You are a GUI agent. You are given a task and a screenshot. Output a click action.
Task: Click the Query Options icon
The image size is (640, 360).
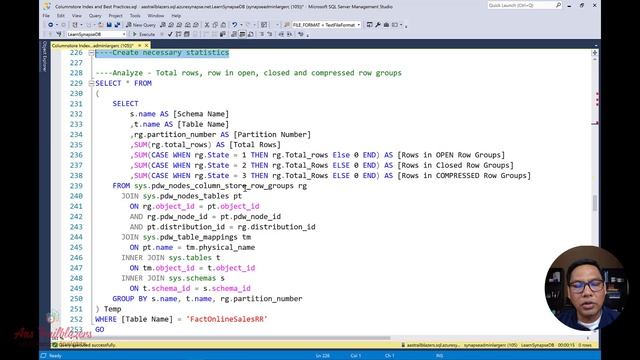tap(187, 34)
